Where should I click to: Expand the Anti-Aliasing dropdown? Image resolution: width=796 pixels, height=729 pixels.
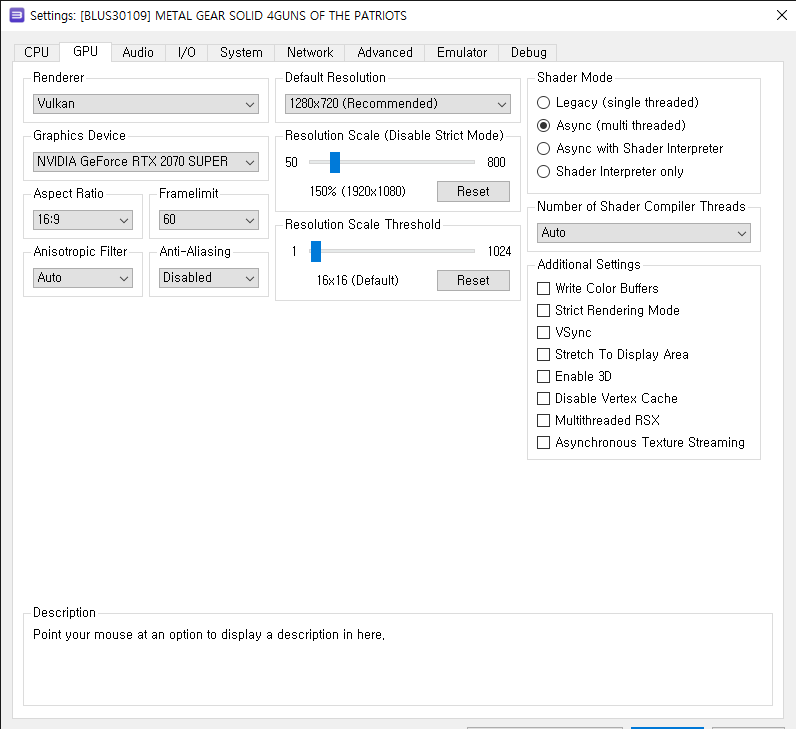(209, 278)
